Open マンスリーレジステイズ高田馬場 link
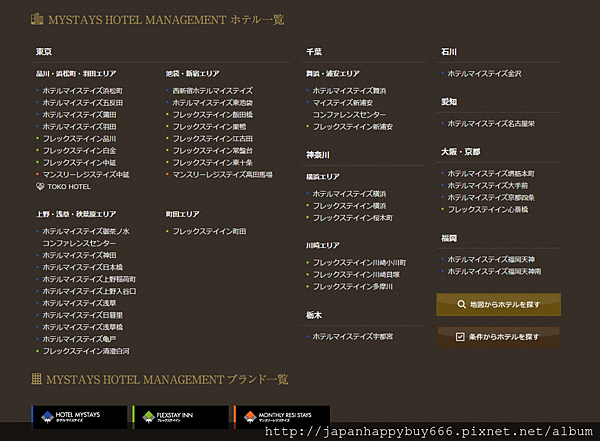The height and width of the screenshot is (441, 600). click(x=222, y=175)
